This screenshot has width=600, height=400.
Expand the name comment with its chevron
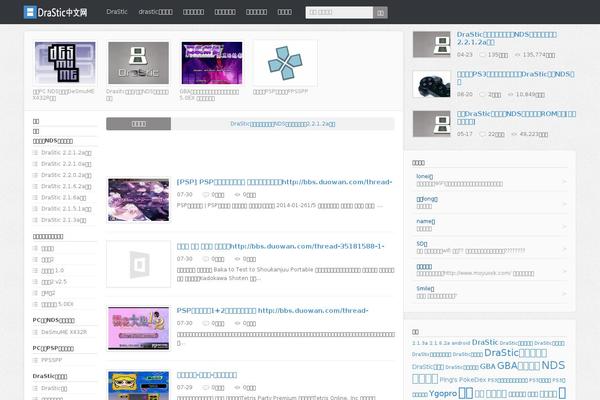pyautogui.click(x=564, y=227)
